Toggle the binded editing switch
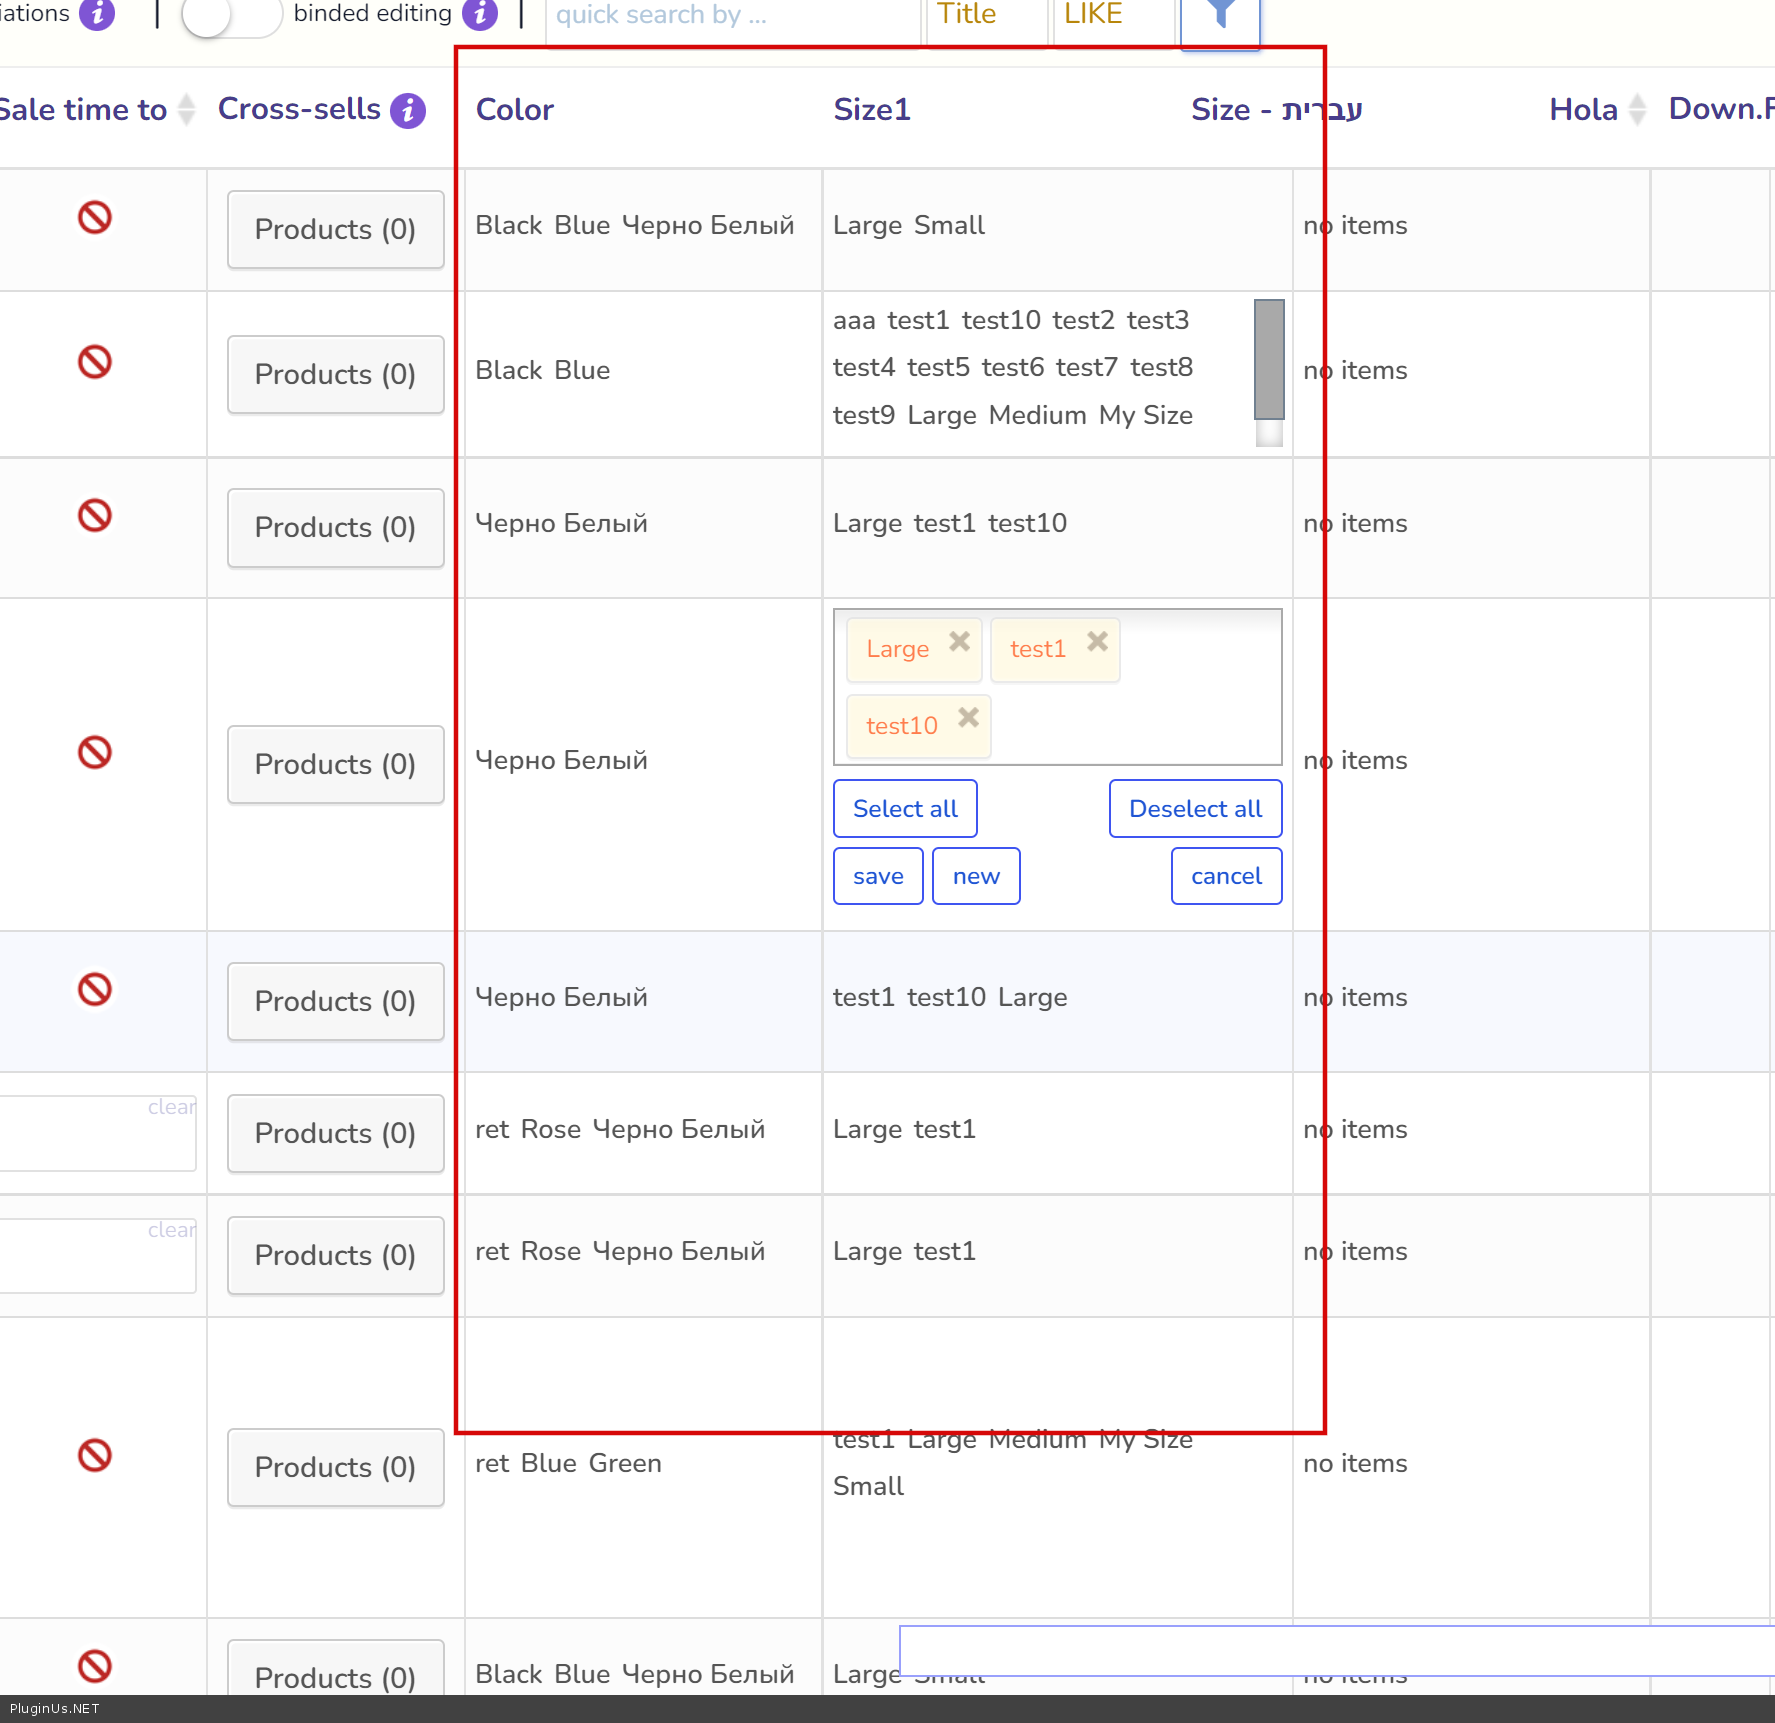1775x1723 pixels. click(x=231, y=16)
